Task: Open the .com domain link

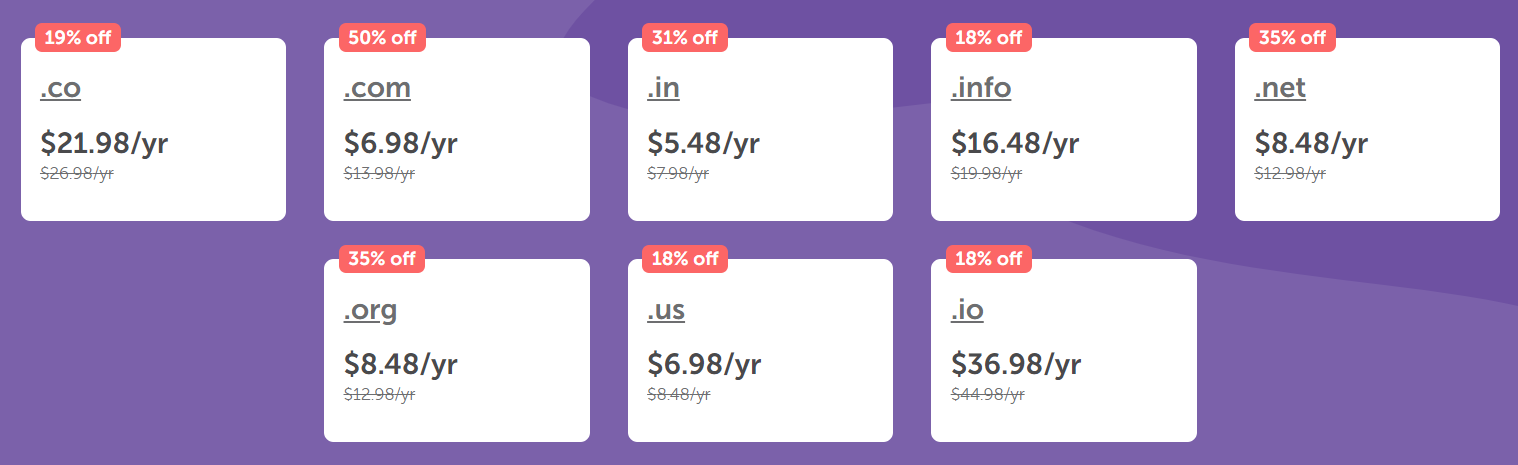Action: coord(377,89)
